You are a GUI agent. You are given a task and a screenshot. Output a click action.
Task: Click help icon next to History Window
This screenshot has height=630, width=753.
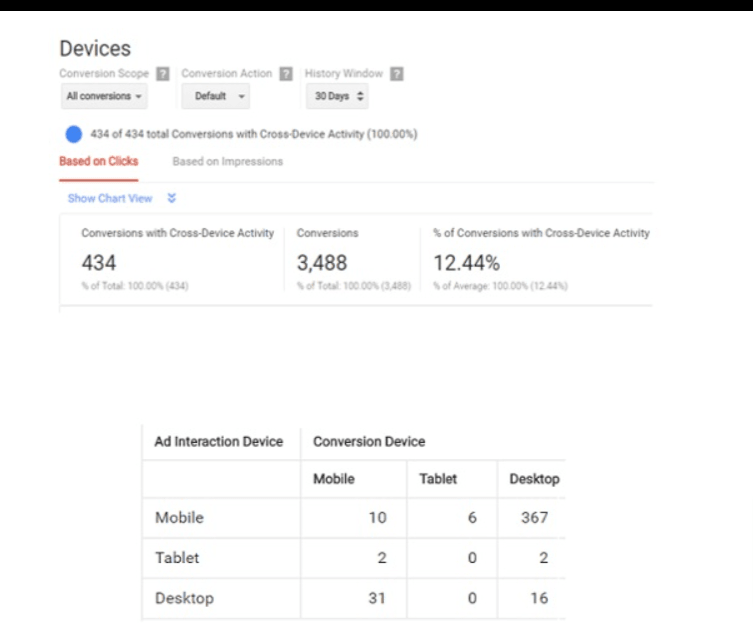coord(397,74)
